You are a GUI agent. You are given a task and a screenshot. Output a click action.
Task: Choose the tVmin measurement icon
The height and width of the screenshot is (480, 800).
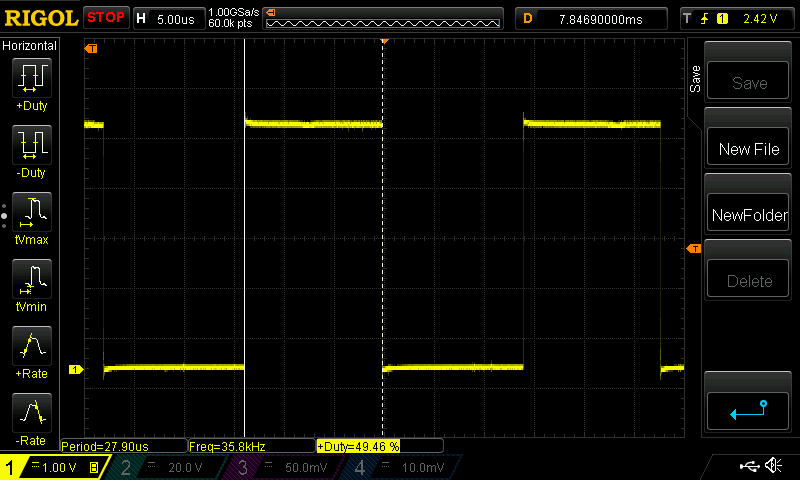31,279
